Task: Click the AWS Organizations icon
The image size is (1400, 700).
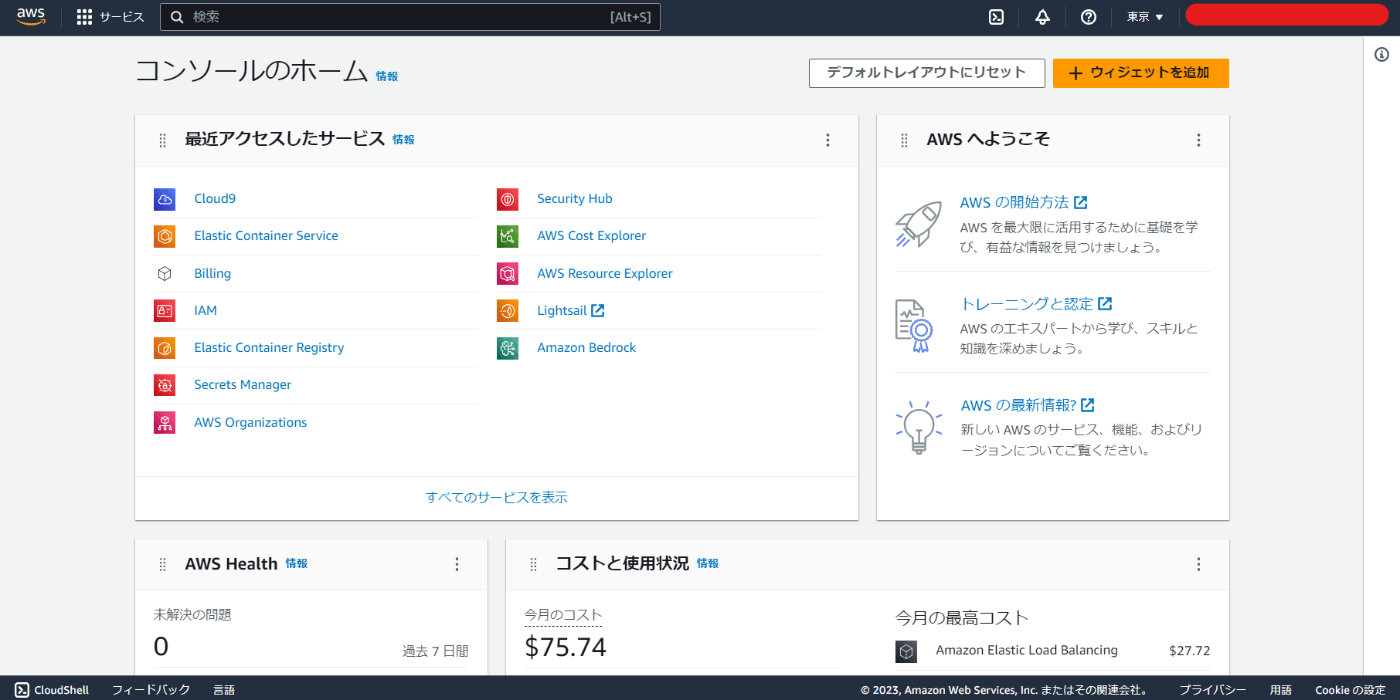Action: click(165, 423)
